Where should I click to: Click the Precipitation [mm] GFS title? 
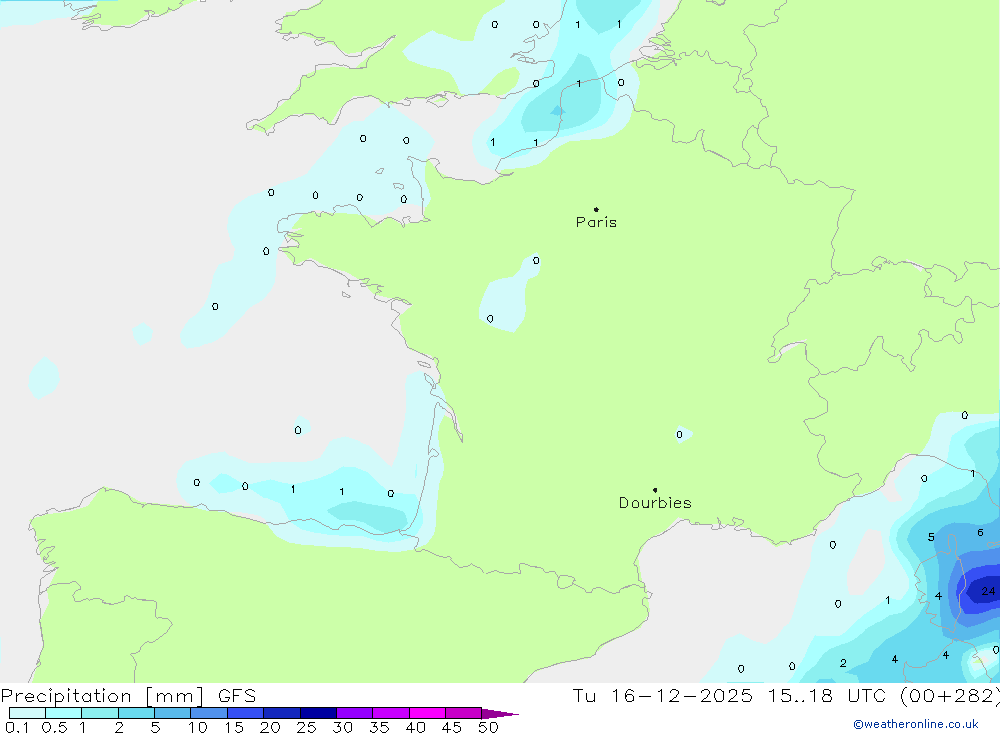pos(128,695)
